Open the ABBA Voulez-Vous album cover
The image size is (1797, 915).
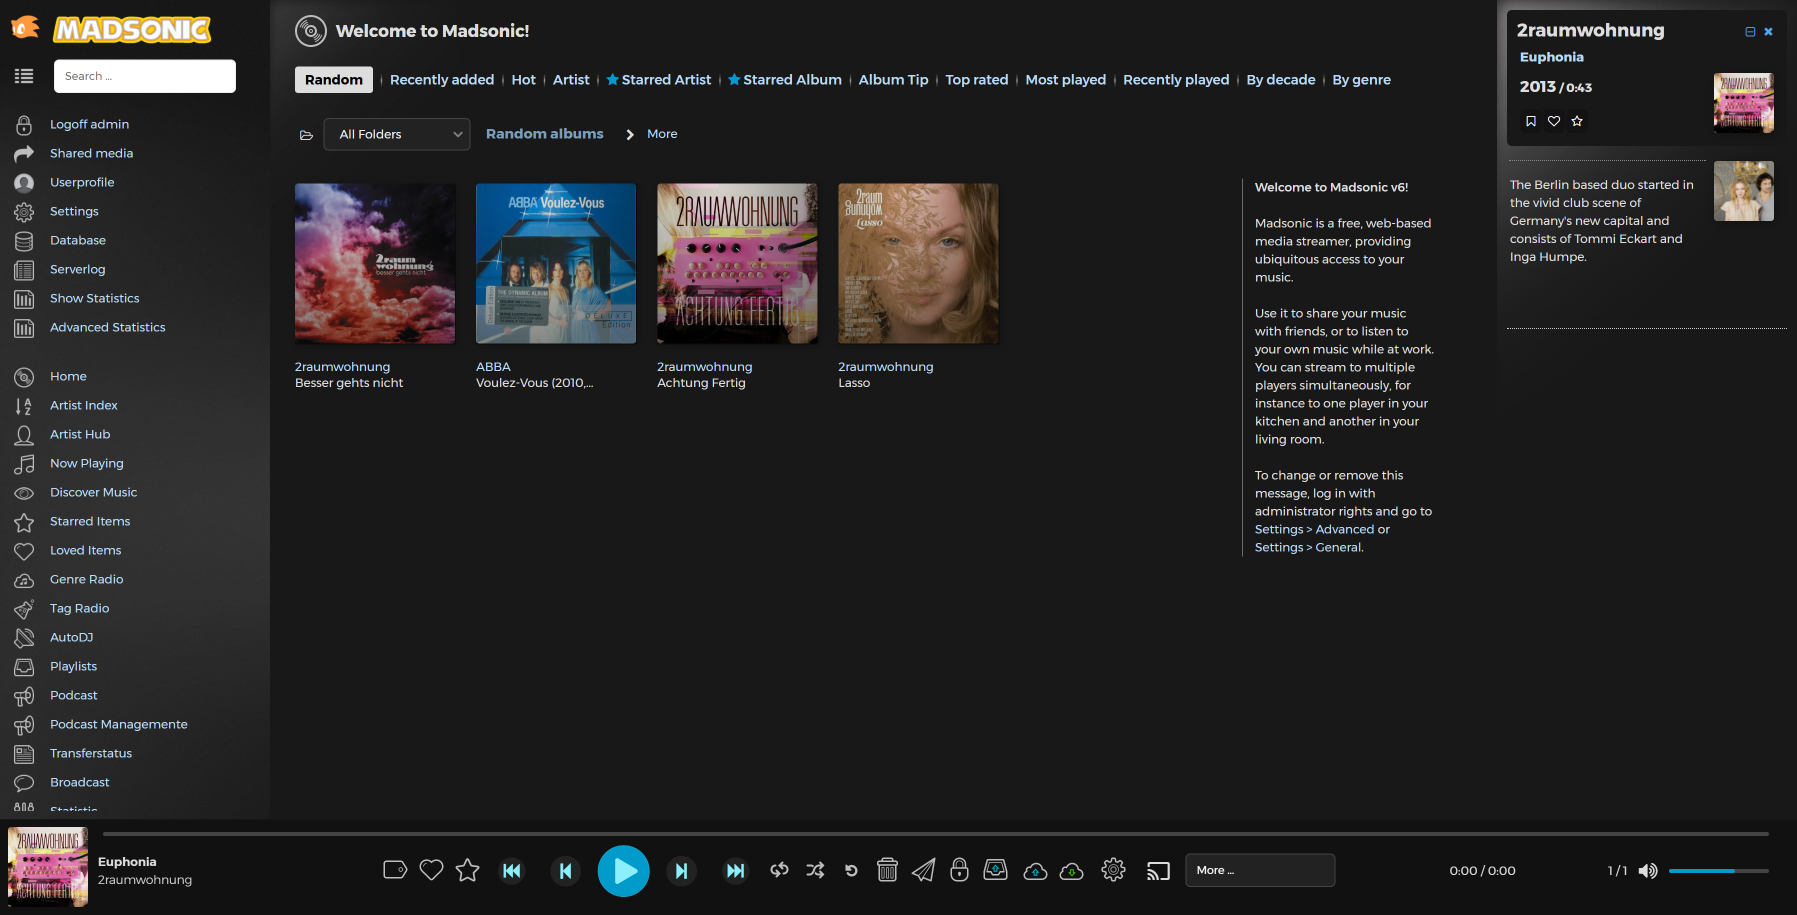(x=555, y=263)
